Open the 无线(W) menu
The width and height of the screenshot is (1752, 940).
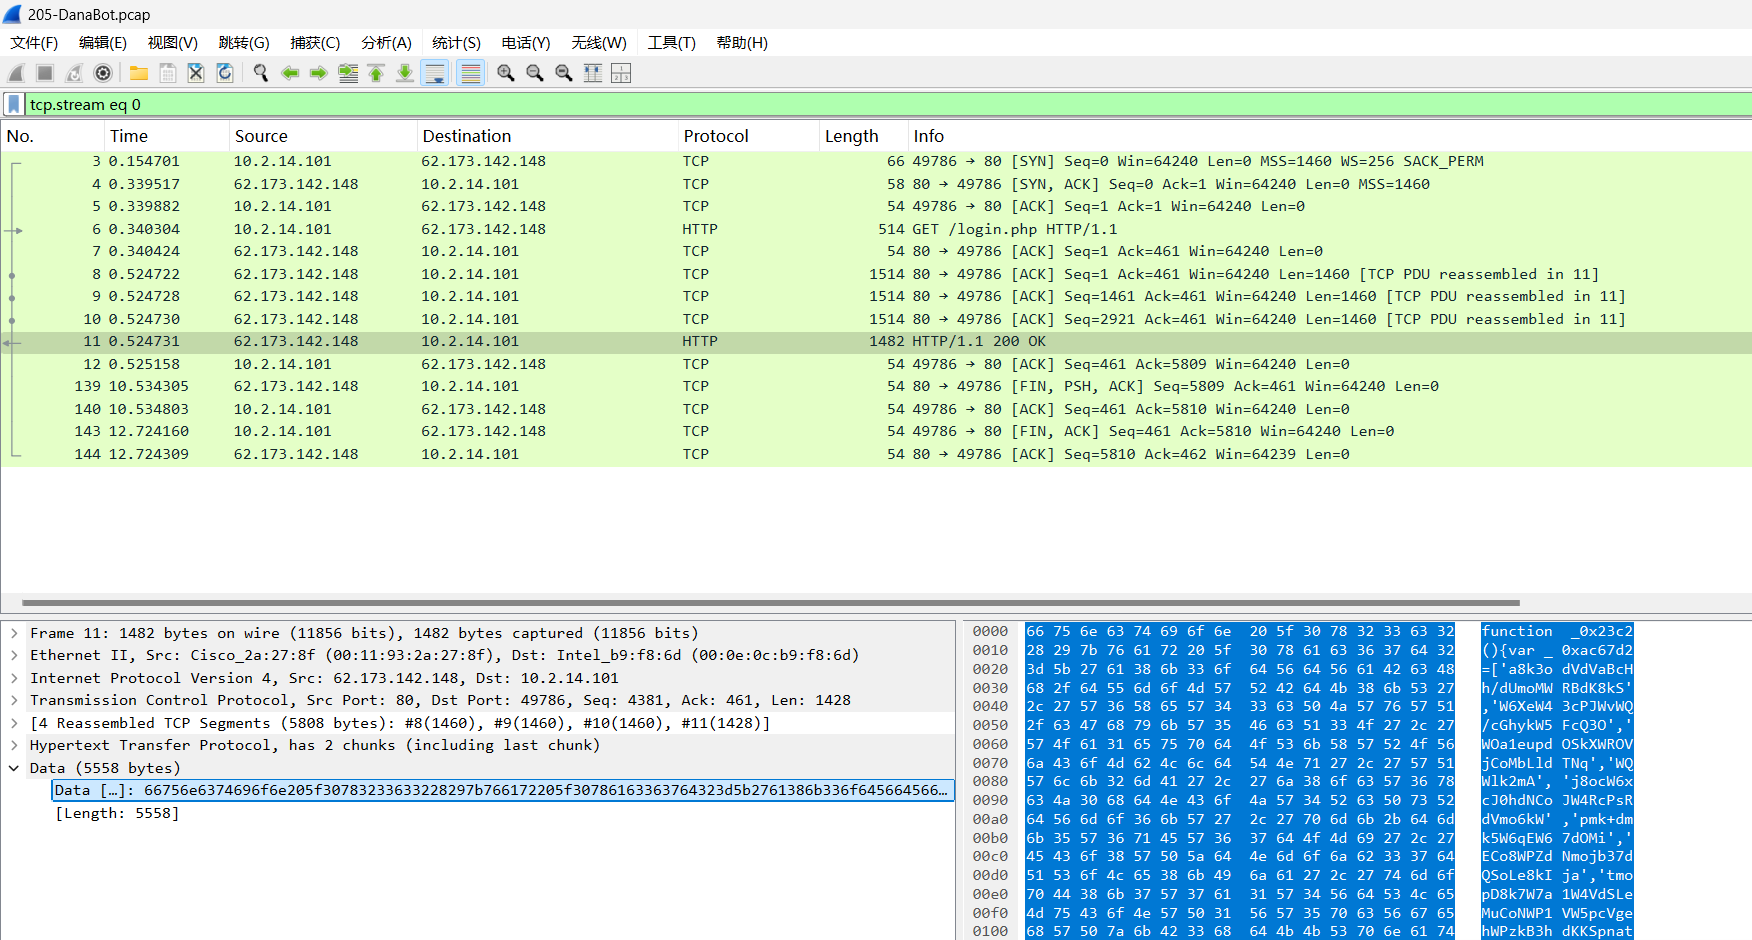(x=599, y=43)
